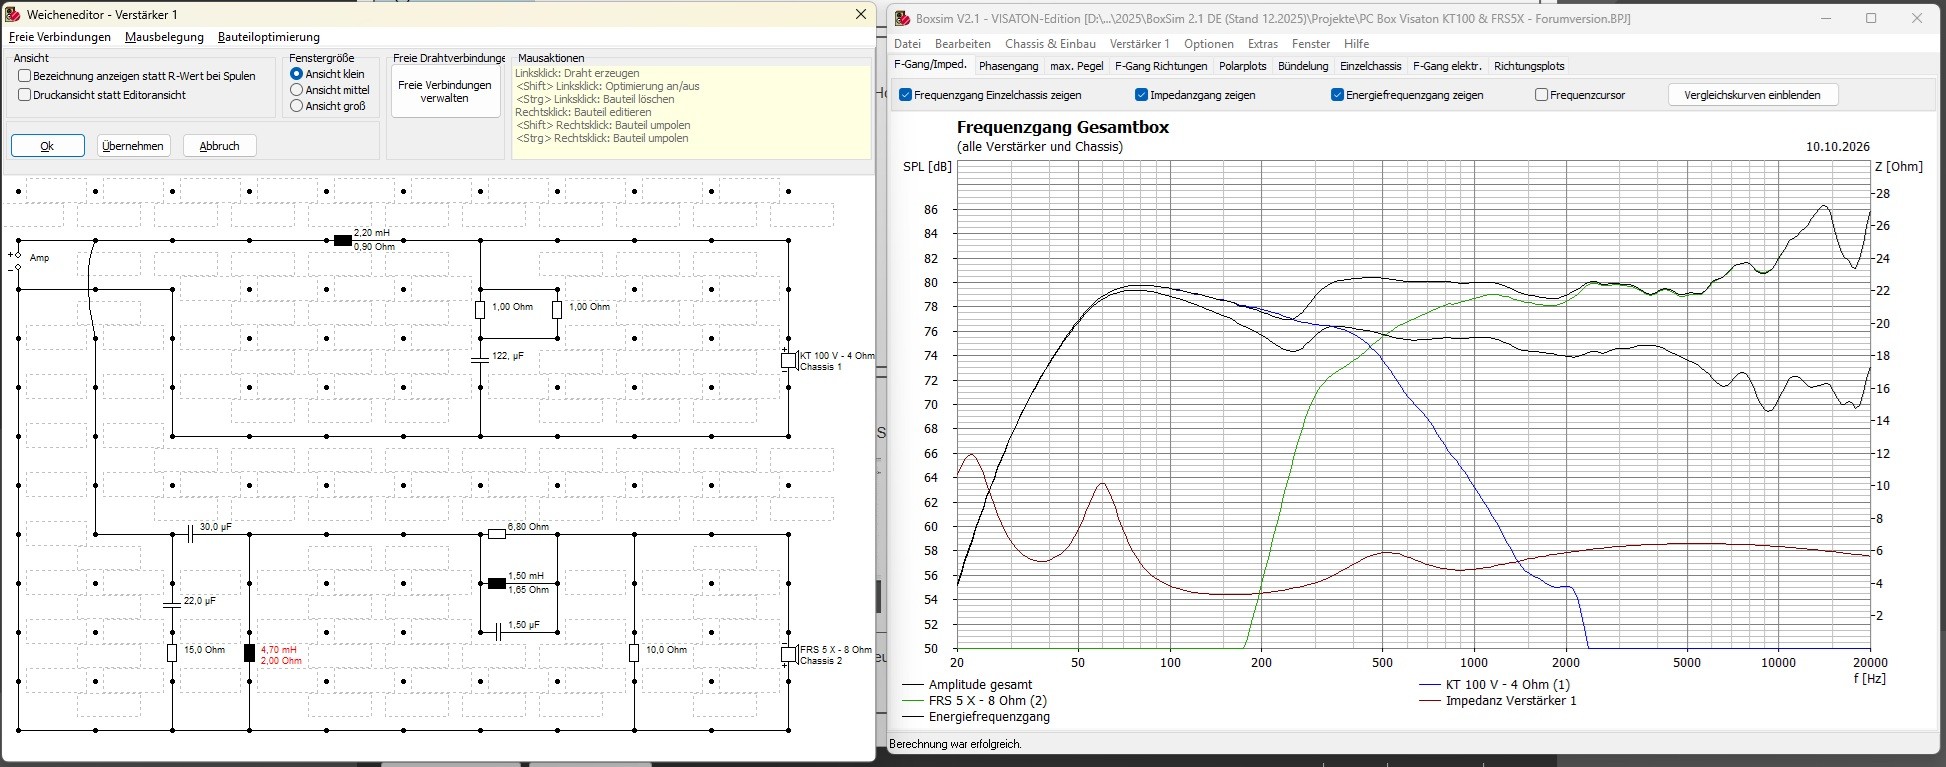
Task: Click the KT 100 V chassis symbol
Action: click(x=788, y=361)
